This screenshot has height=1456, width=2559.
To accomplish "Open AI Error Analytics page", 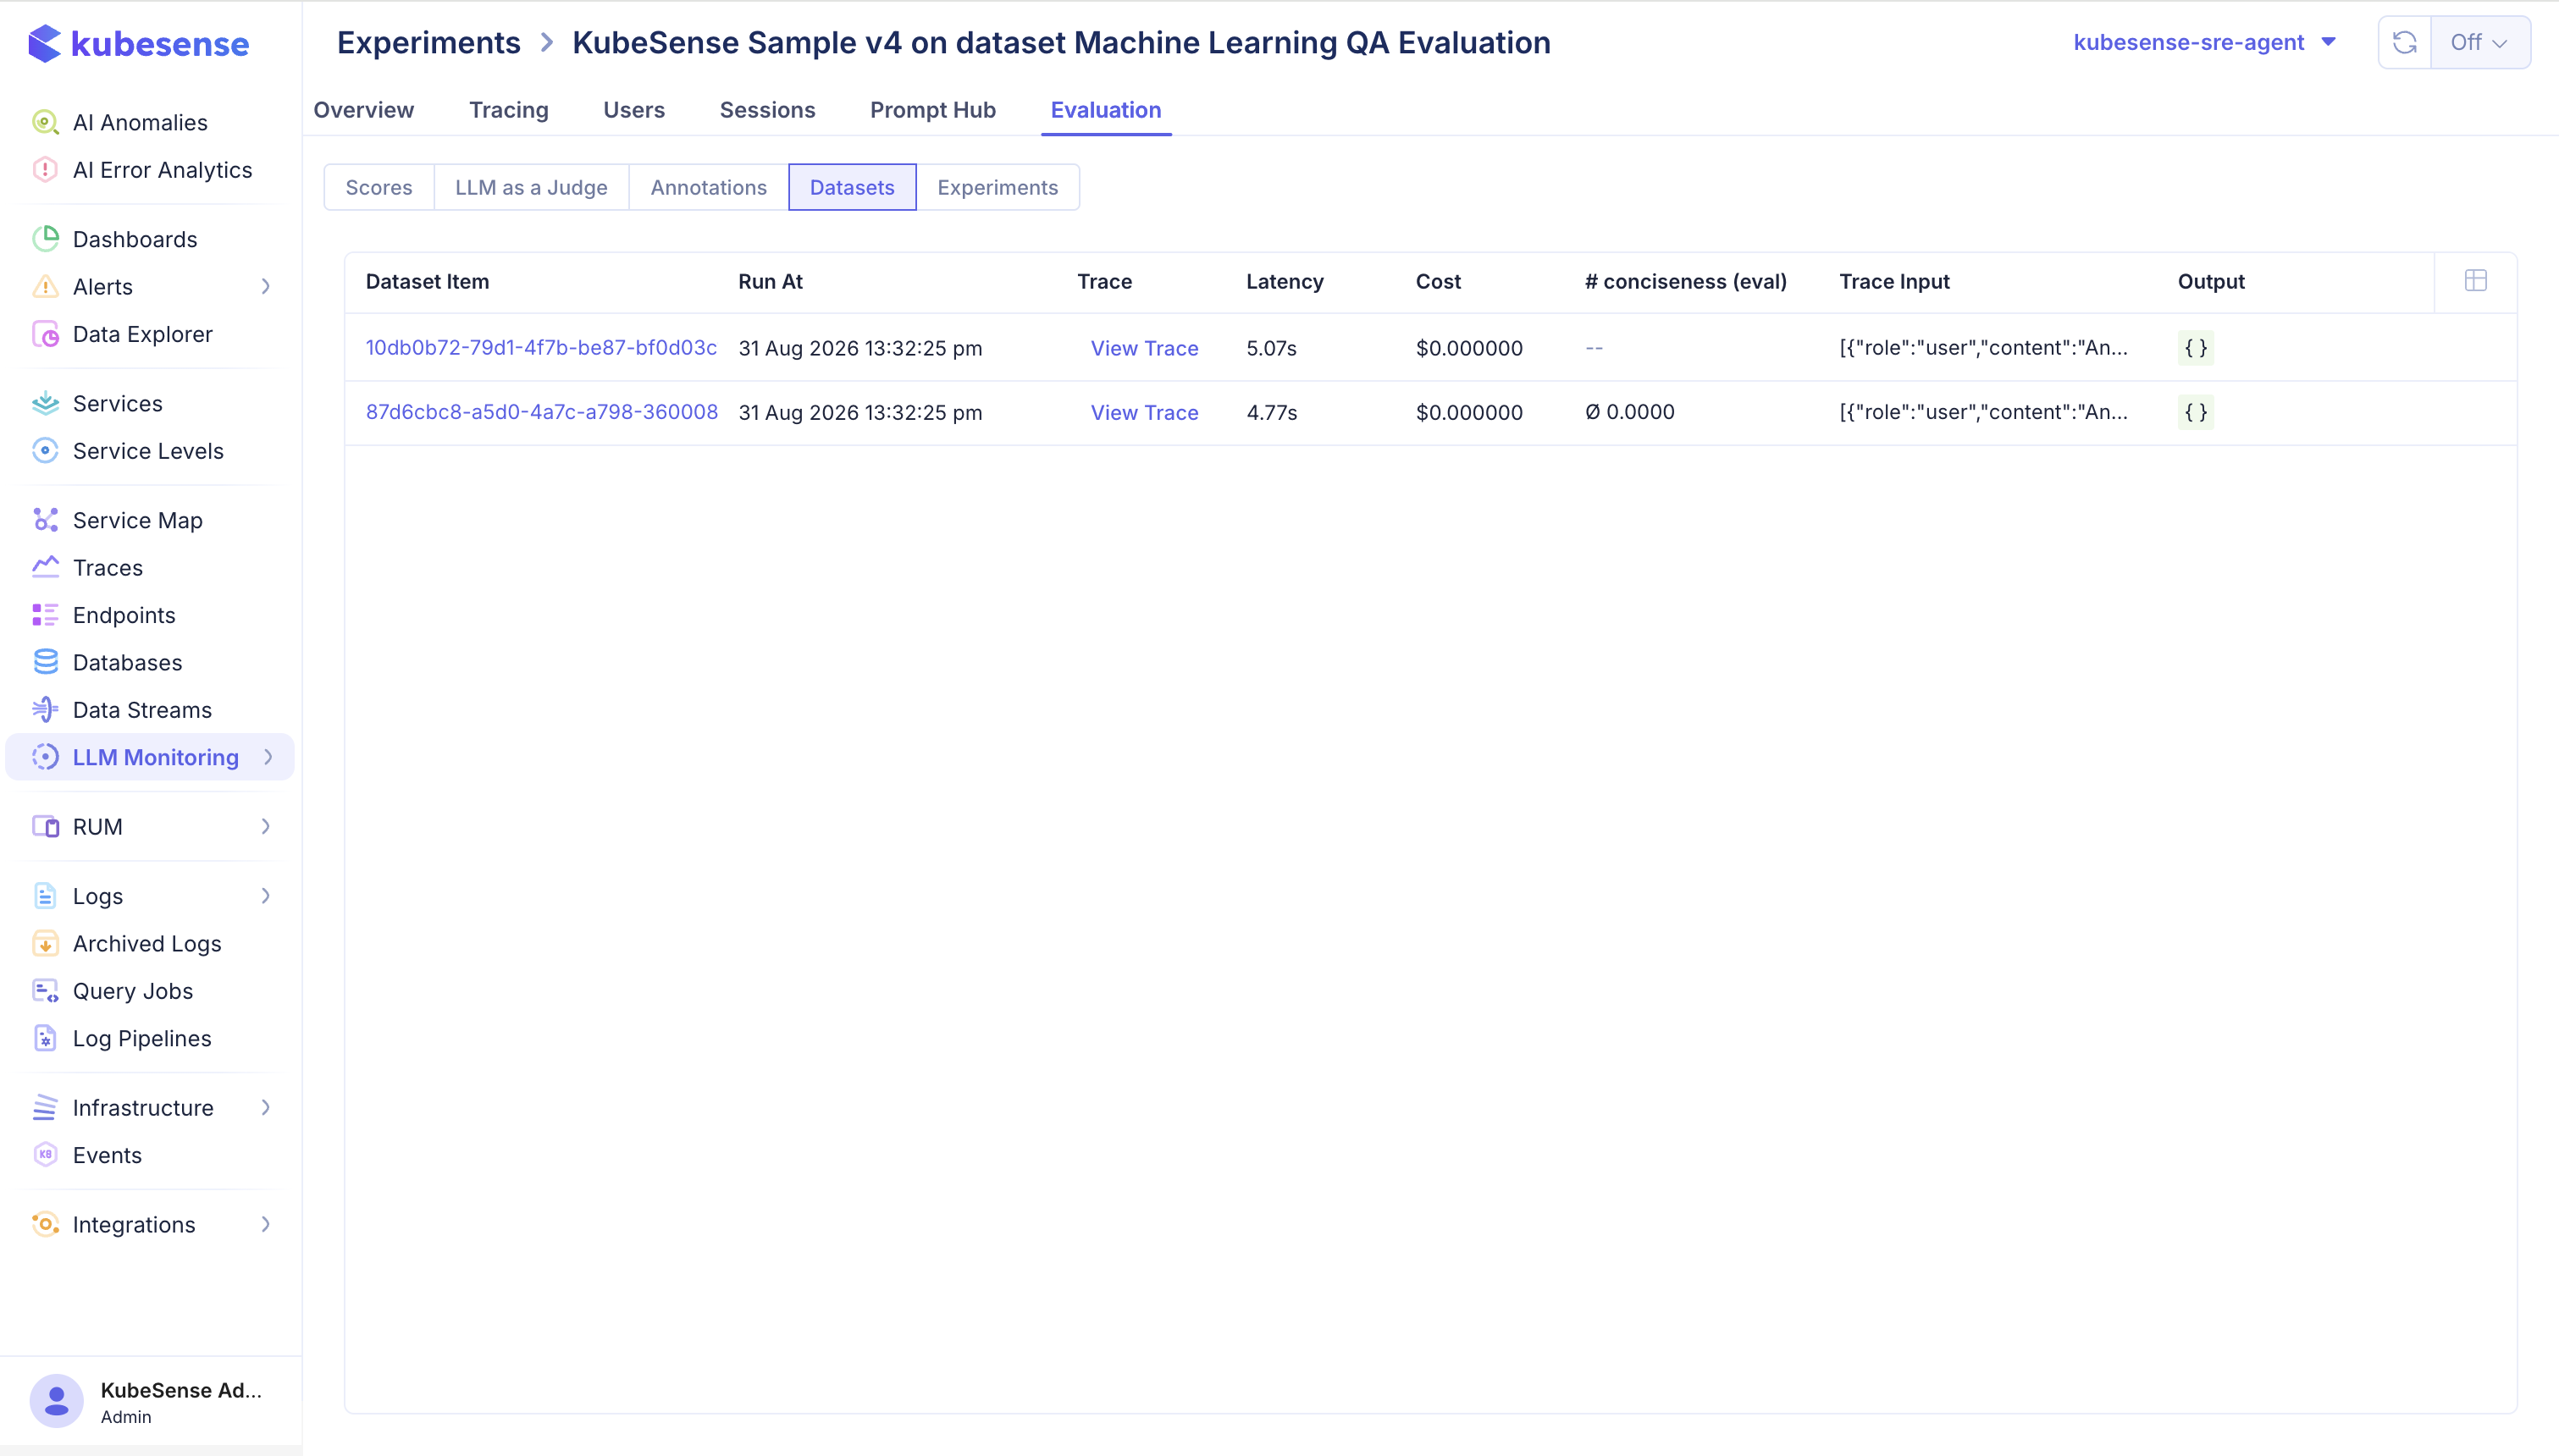I will 162,170.
